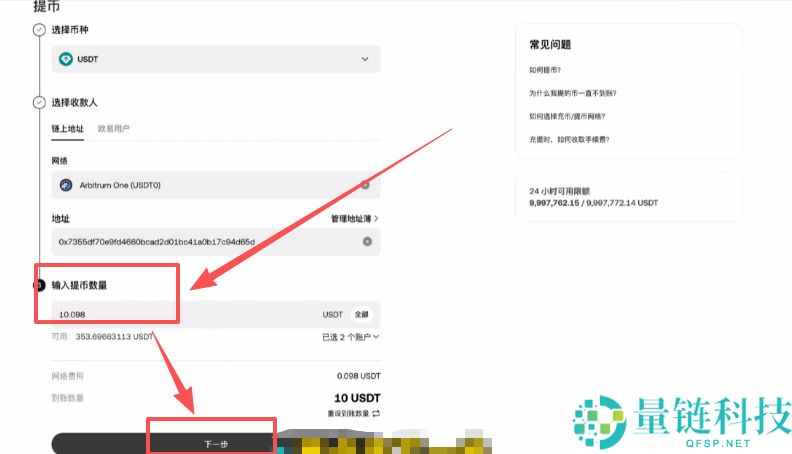Click the 下一步 next step button
The width and height of the screenshot is (792, 454).
pyautogui.click(x=216, y=443)
